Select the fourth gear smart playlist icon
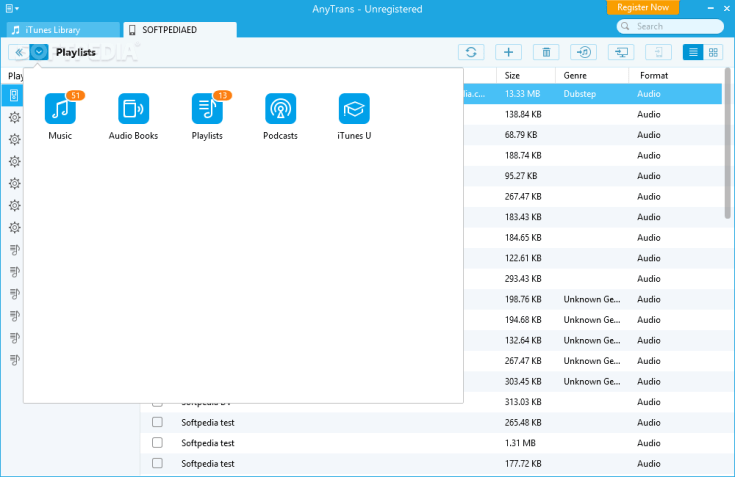The width and height of the screenshot is (735, 477). 15,183
